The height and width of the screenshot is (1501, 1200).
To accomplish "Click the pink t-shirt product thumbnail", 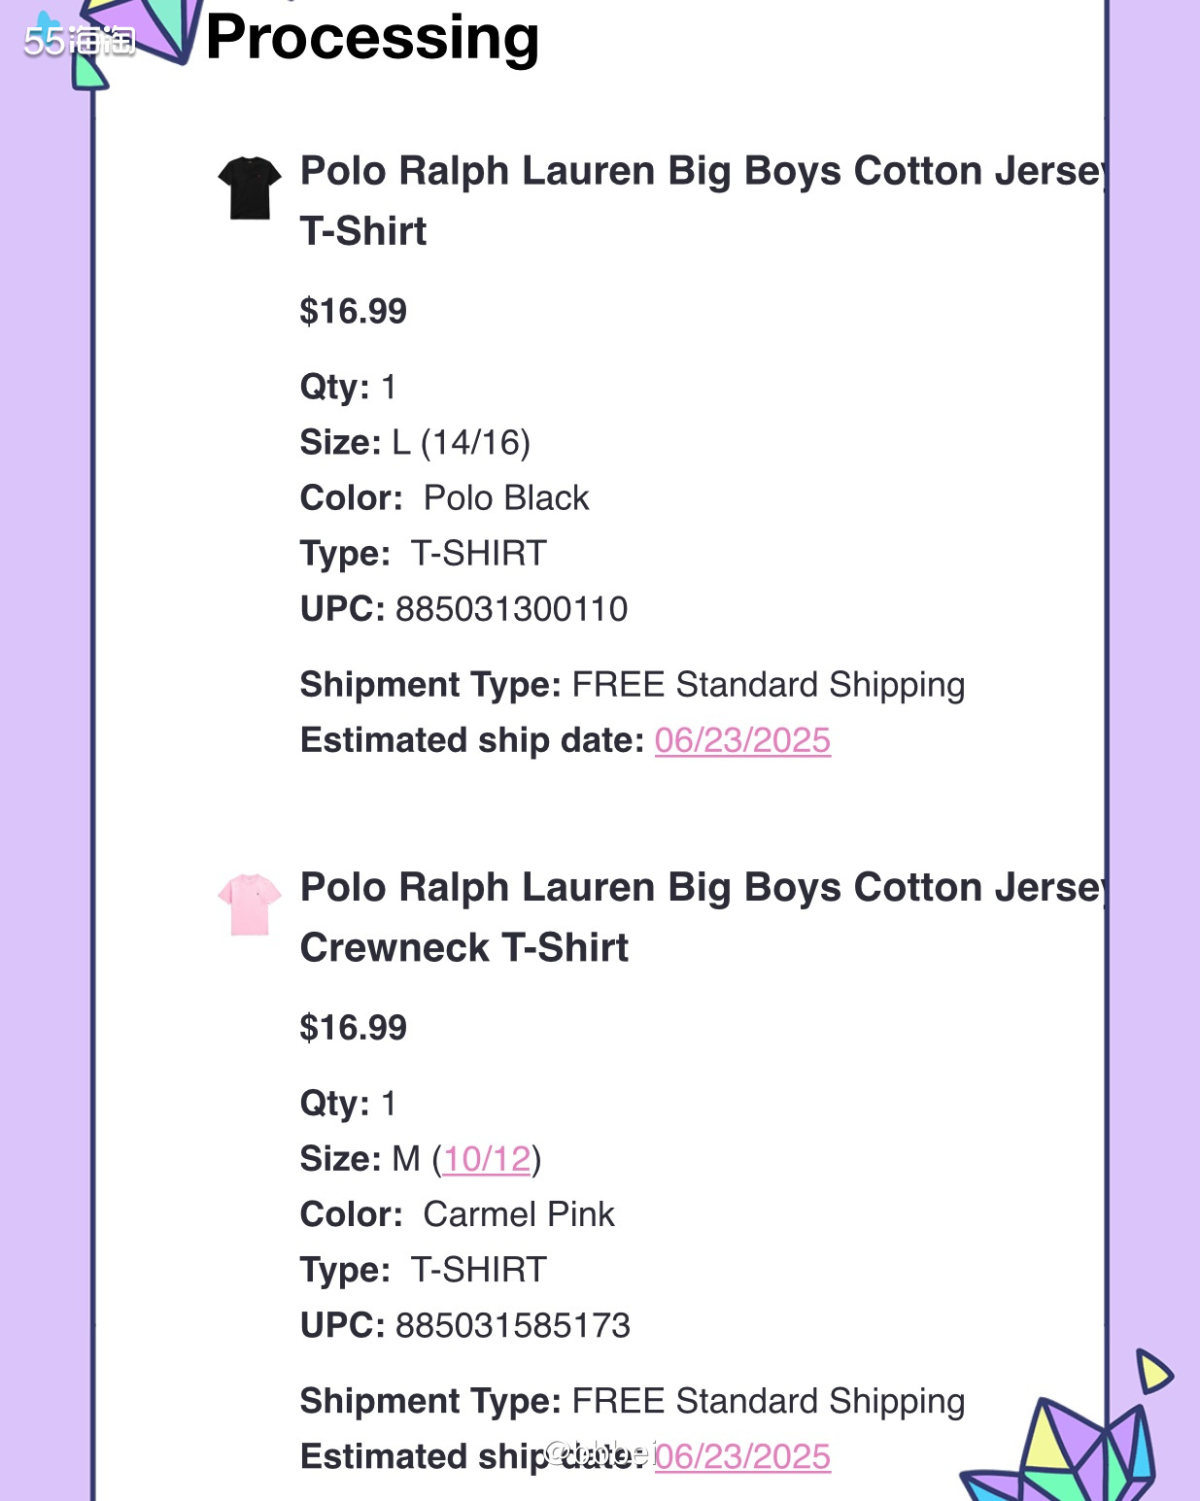I will (x=249, y=904).
